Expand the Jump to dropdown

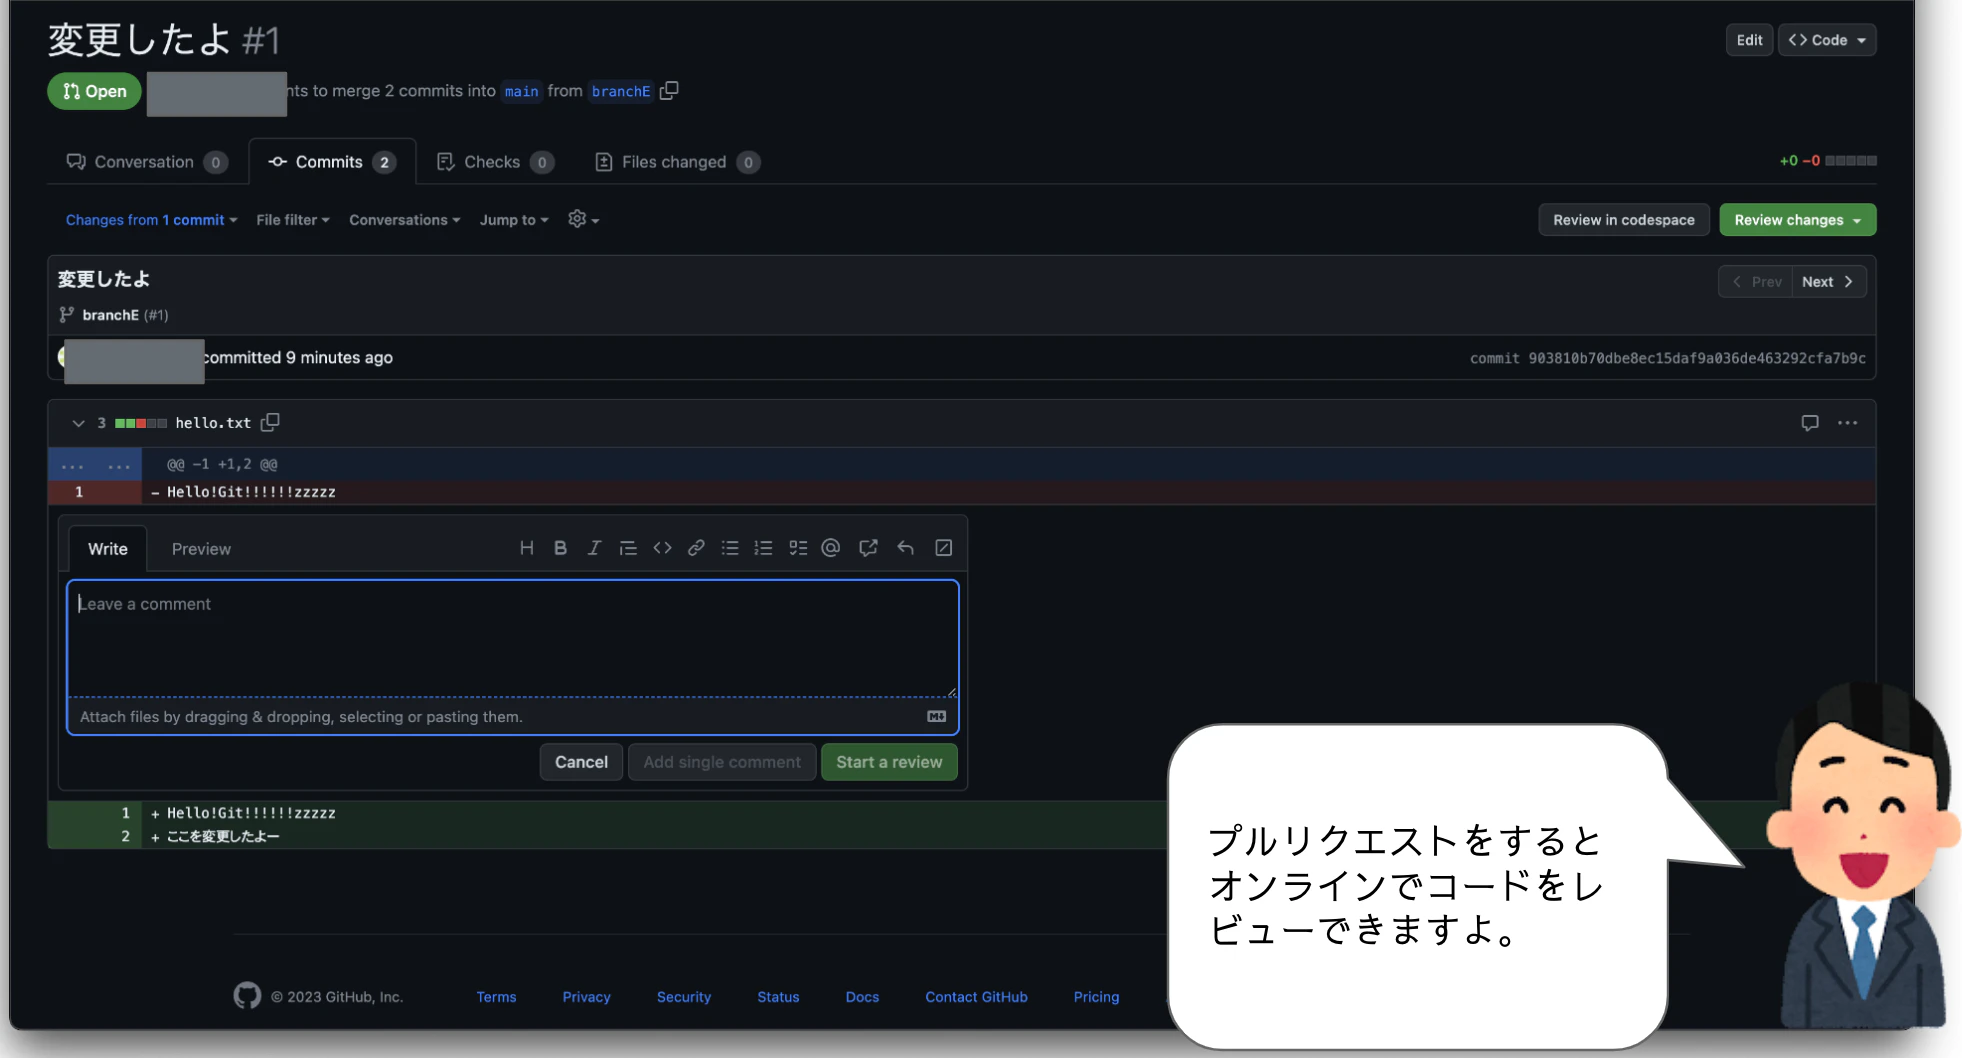513,220
